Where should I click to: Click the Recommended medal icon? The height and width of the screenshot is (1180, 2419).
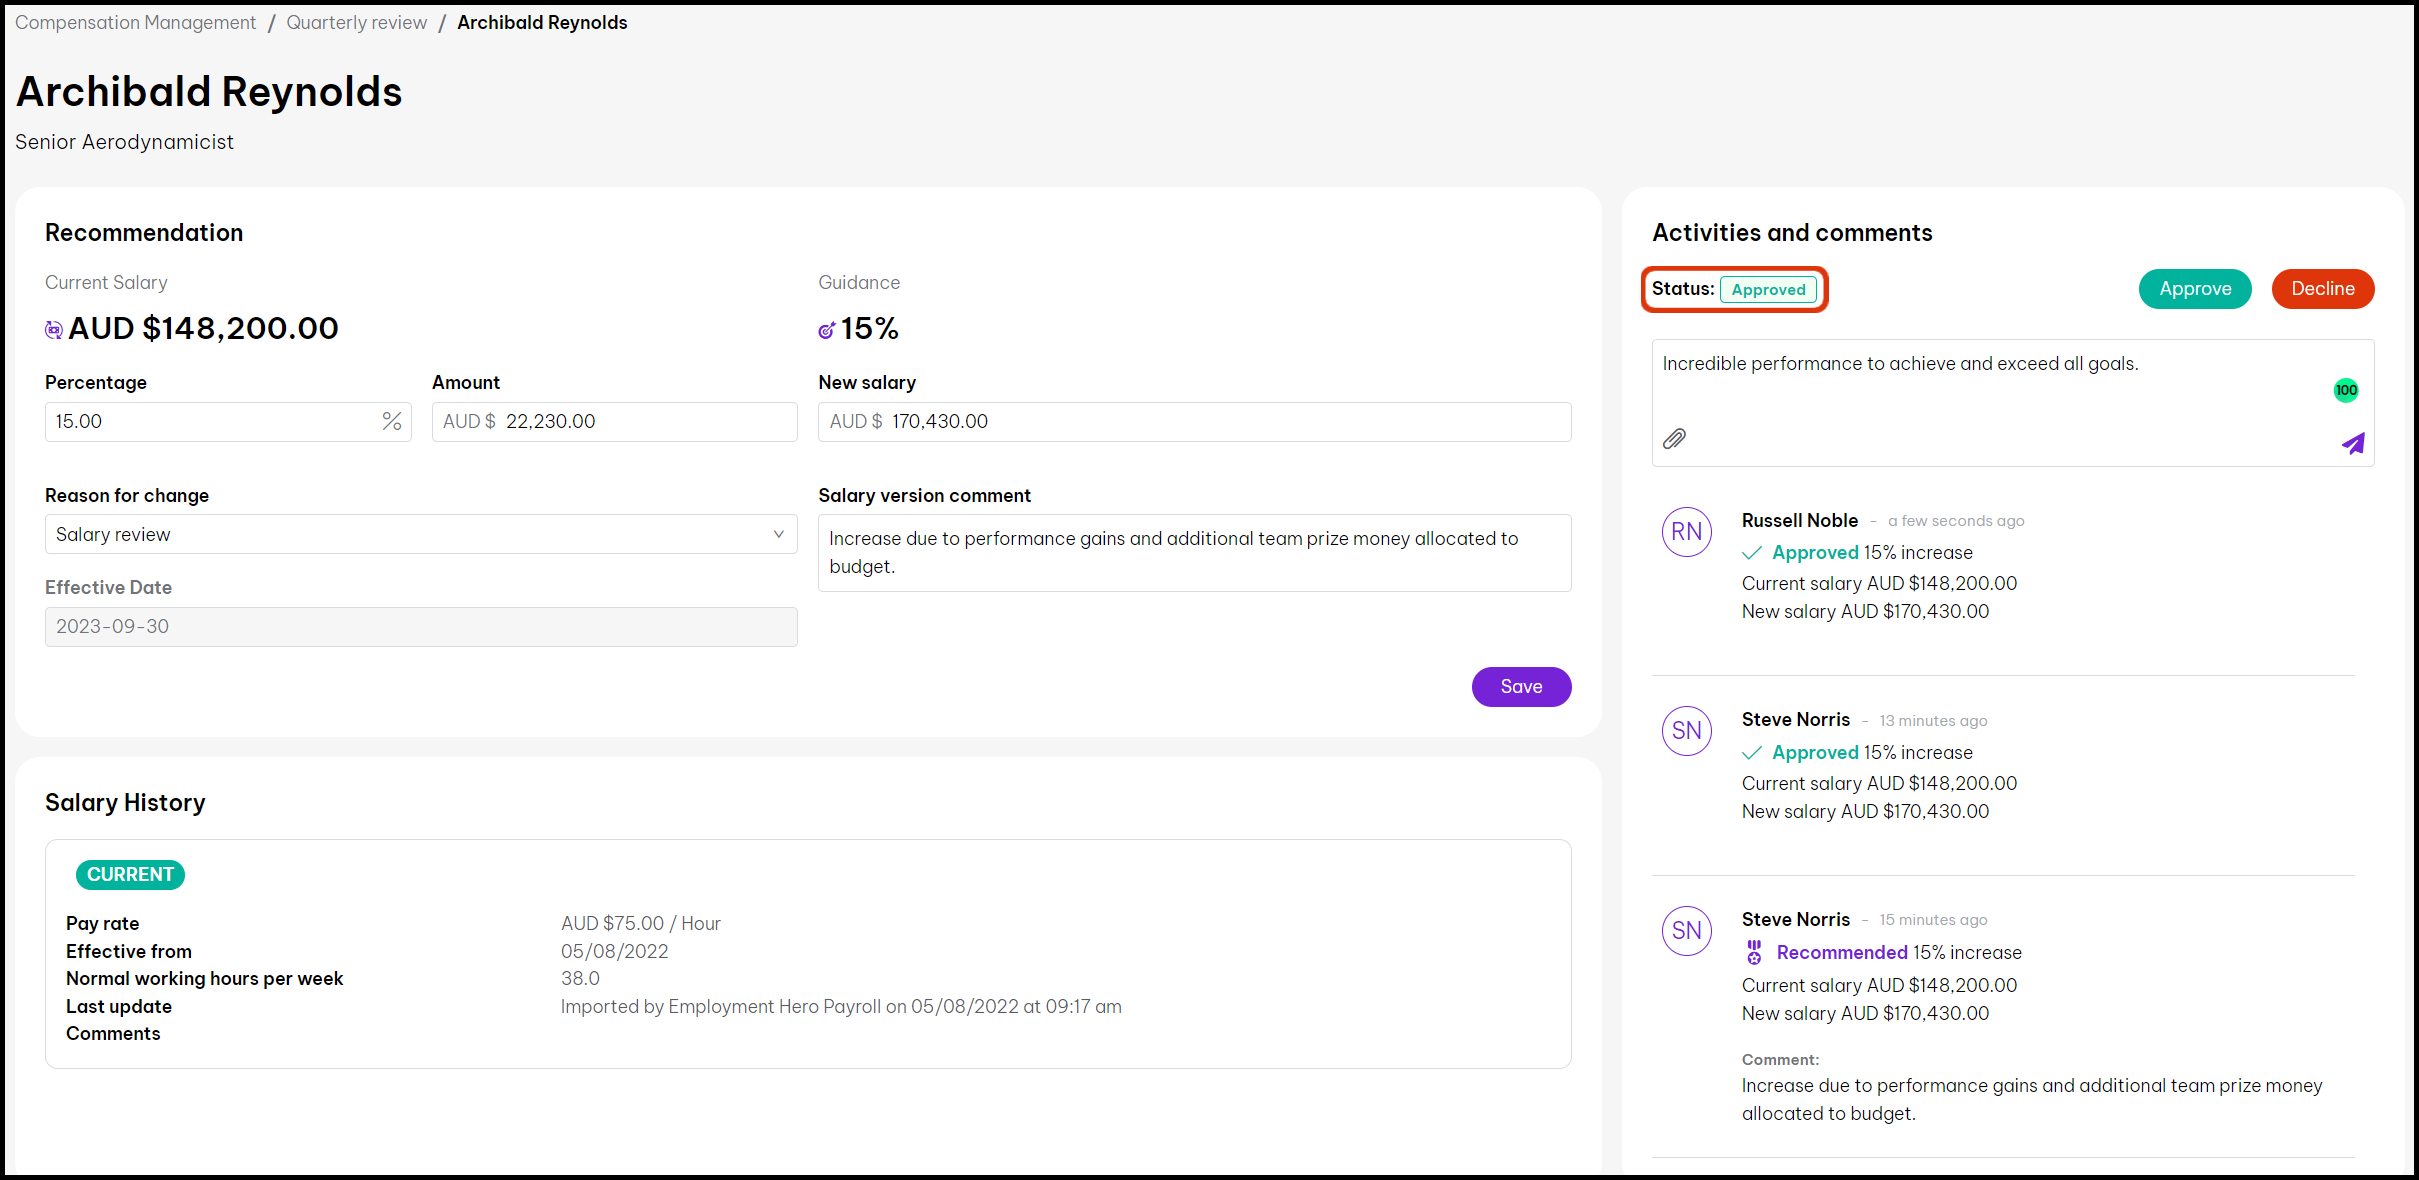1754,952
